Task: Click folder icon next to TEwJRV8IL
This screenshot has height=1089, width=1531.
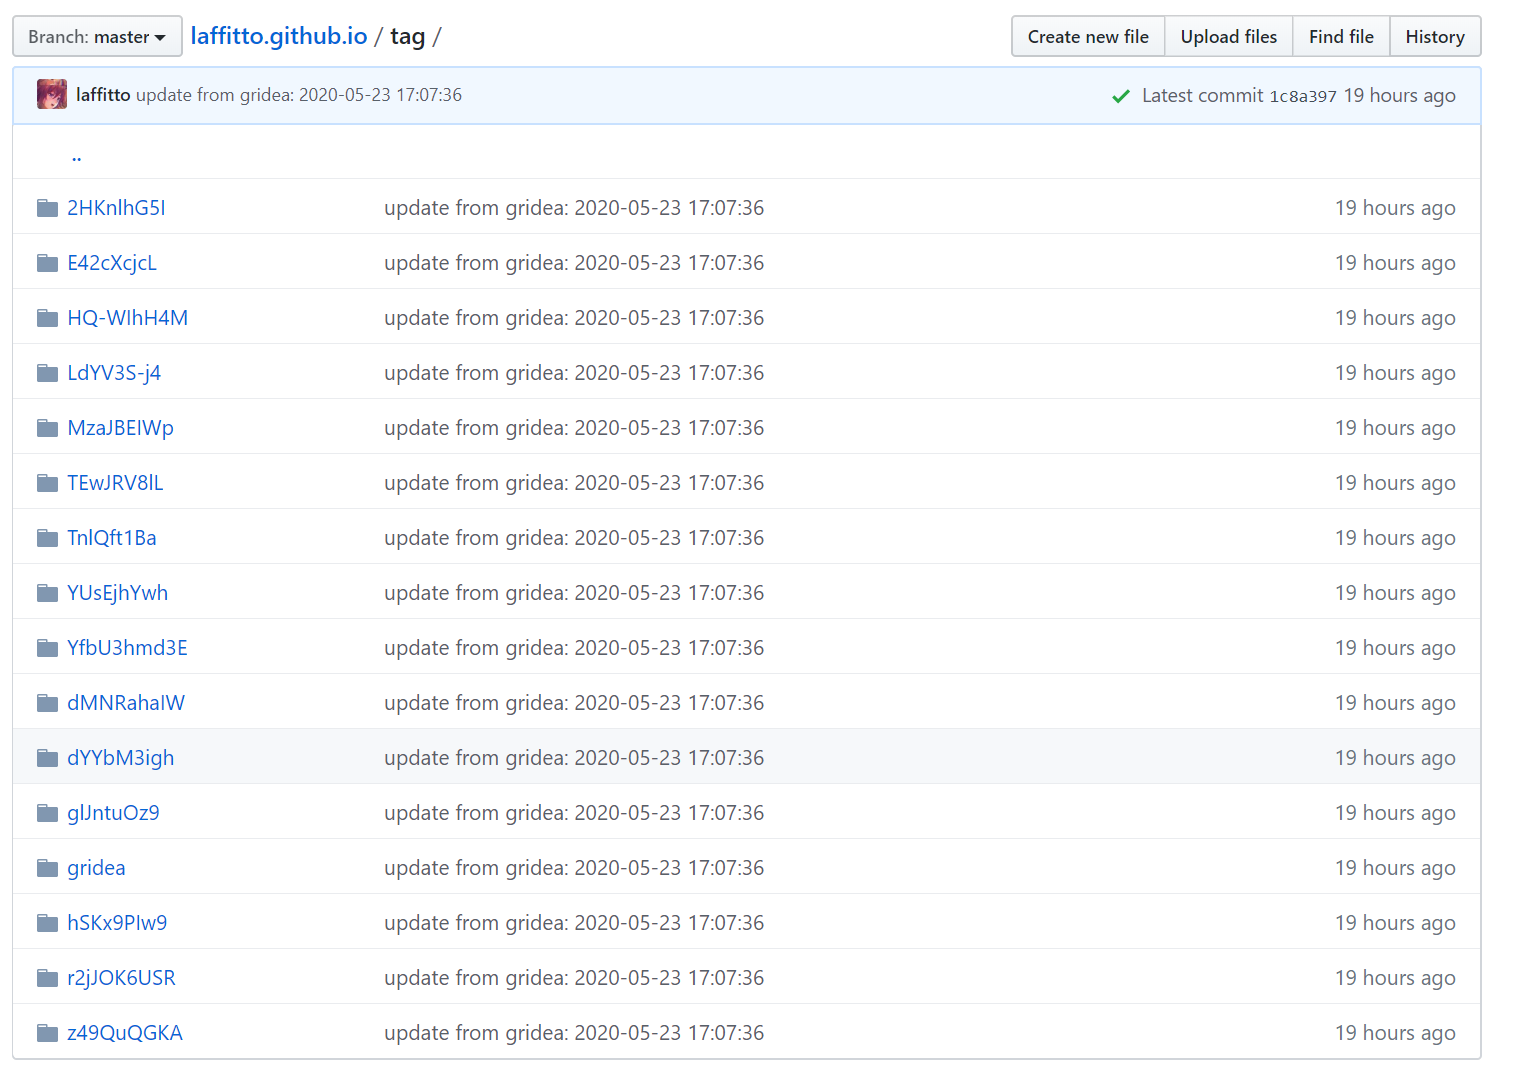Action: tap(47, 483)
